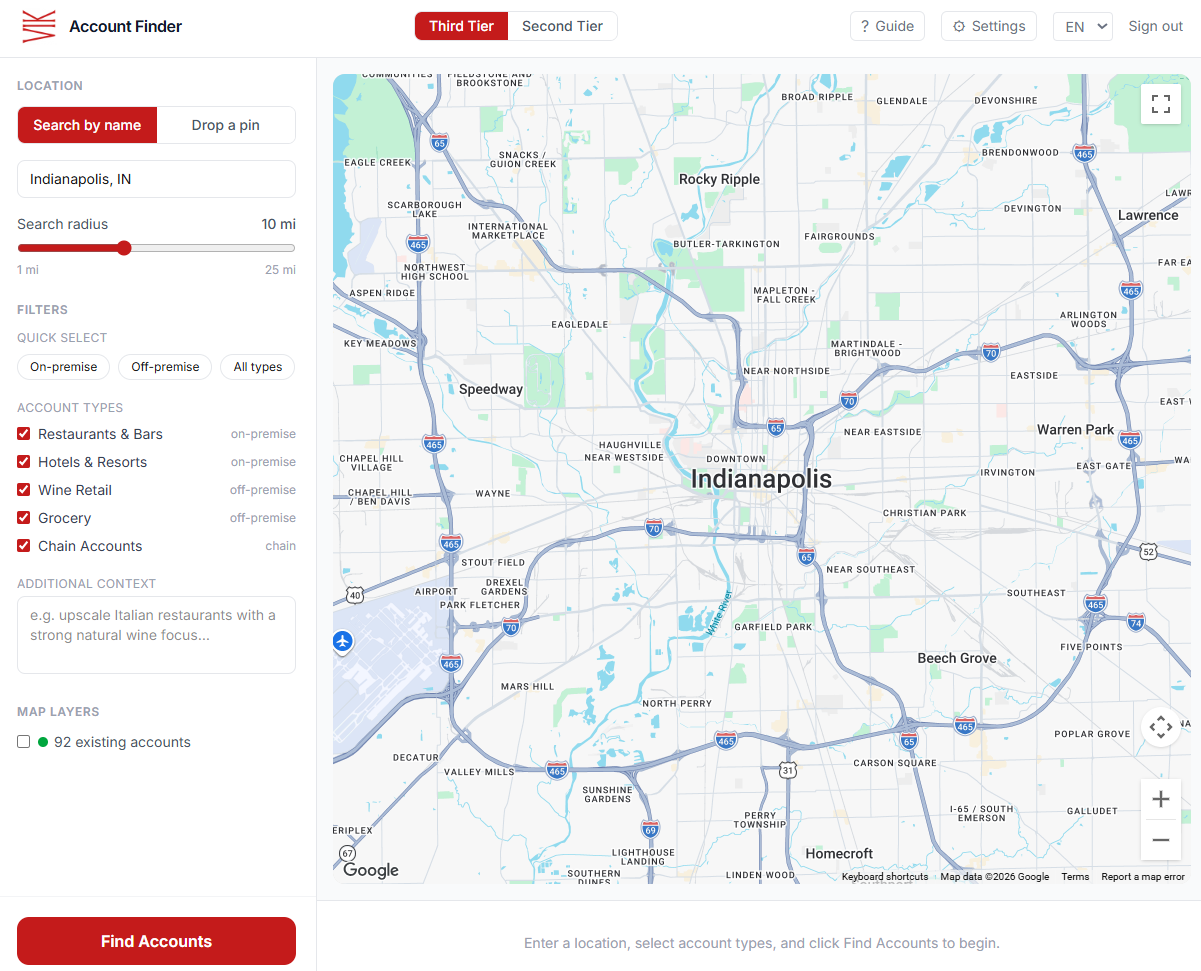Select Drop a pin mode

(226, 125)
